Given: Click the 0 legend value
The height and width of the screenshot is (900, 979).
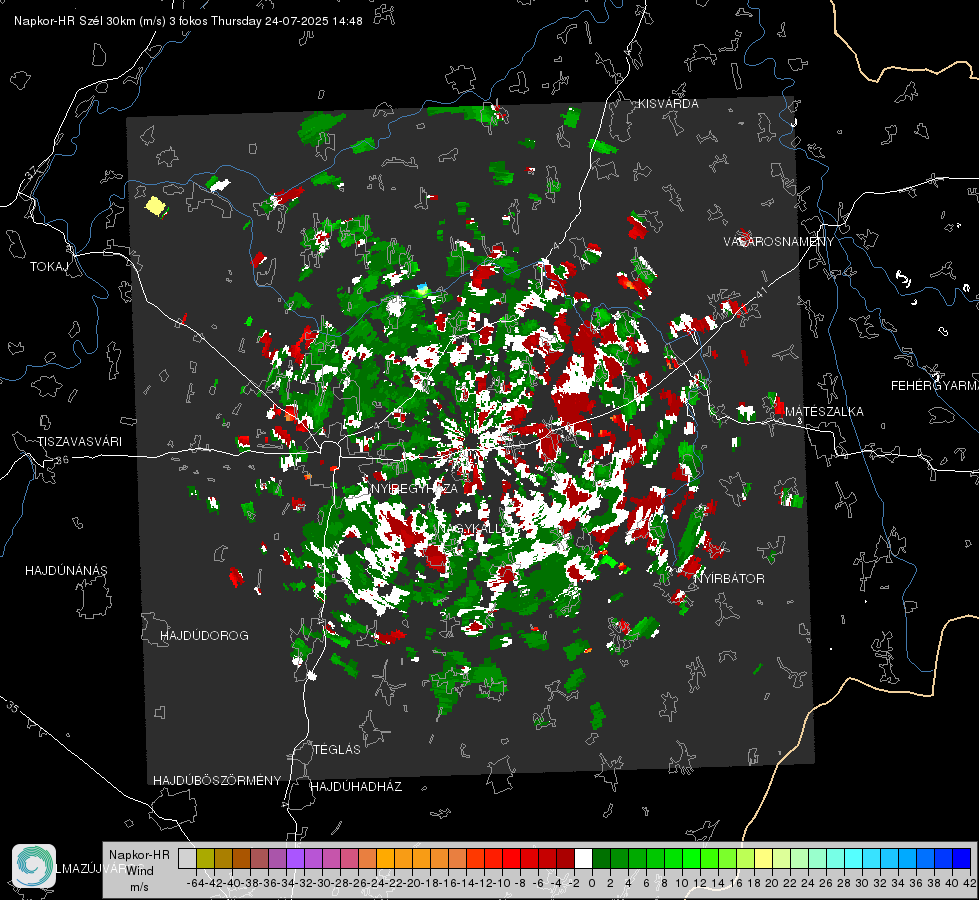Looking at the screenshot, I should click(592, 883).
